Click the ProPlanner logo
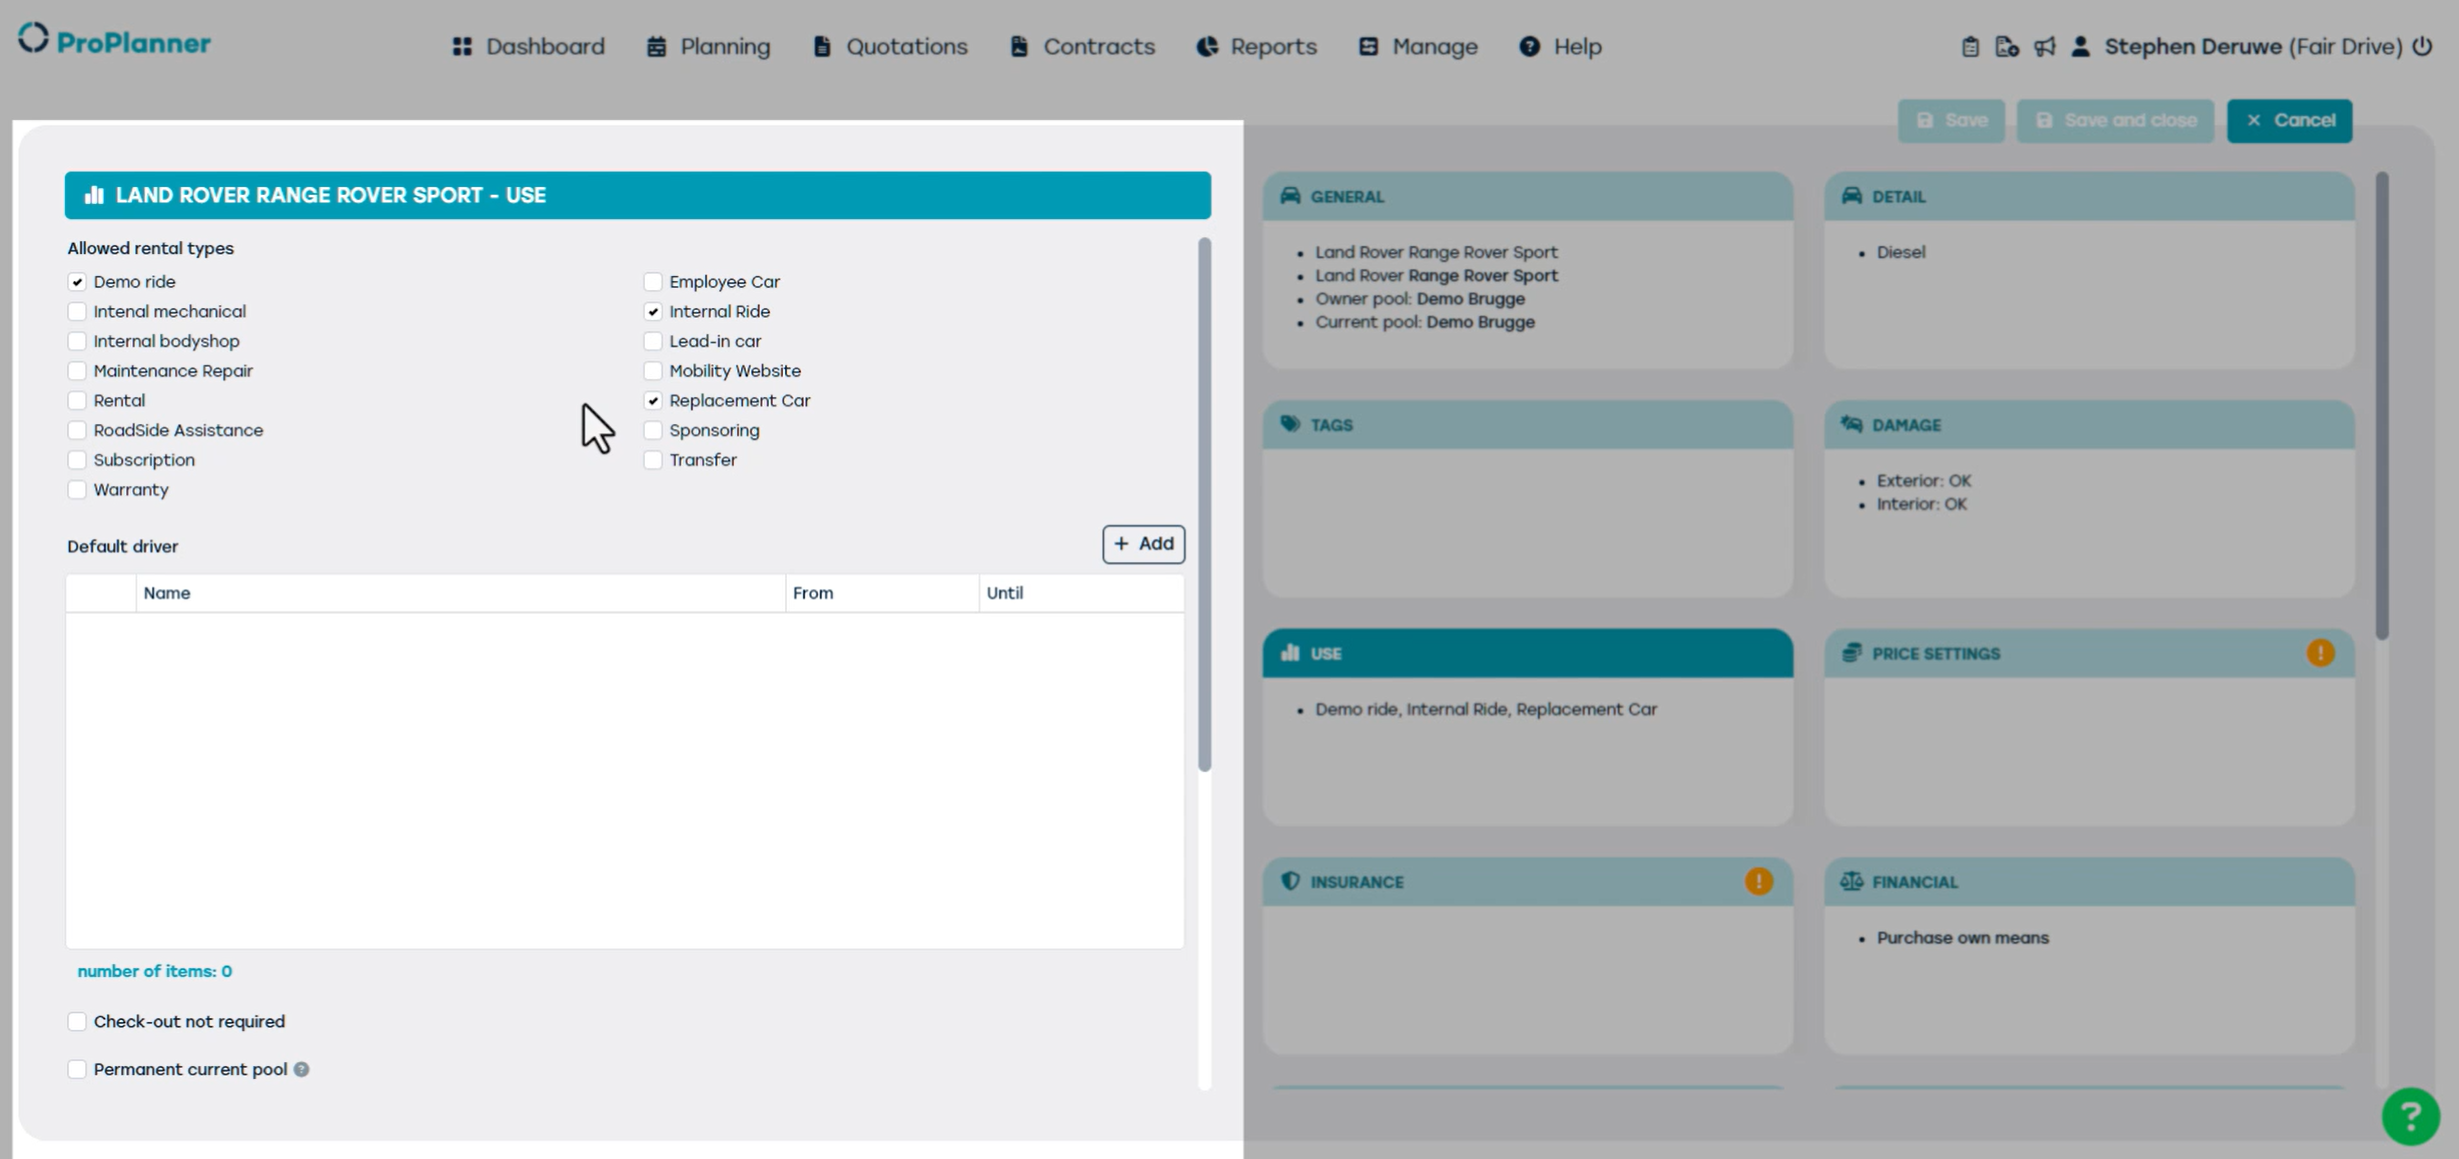Image resolution: width=2459 pixels, height=1159 pixels. (x=114, y=41)
